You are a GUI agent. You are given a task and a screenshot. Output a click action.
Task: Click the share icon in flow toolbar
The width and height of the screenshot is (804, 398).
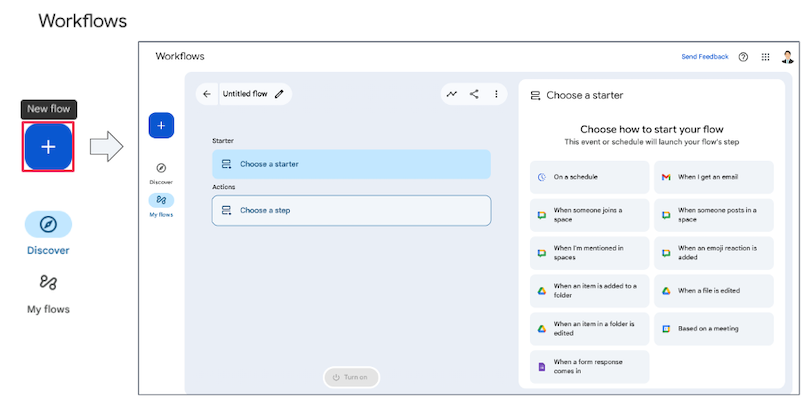tap(474, 94)
